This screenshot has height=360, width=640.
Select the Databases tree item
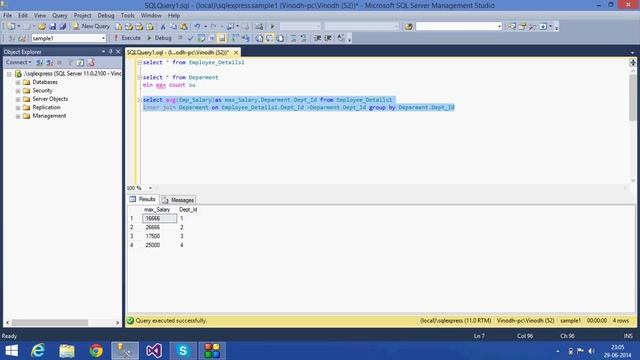[x=45, y=82]
